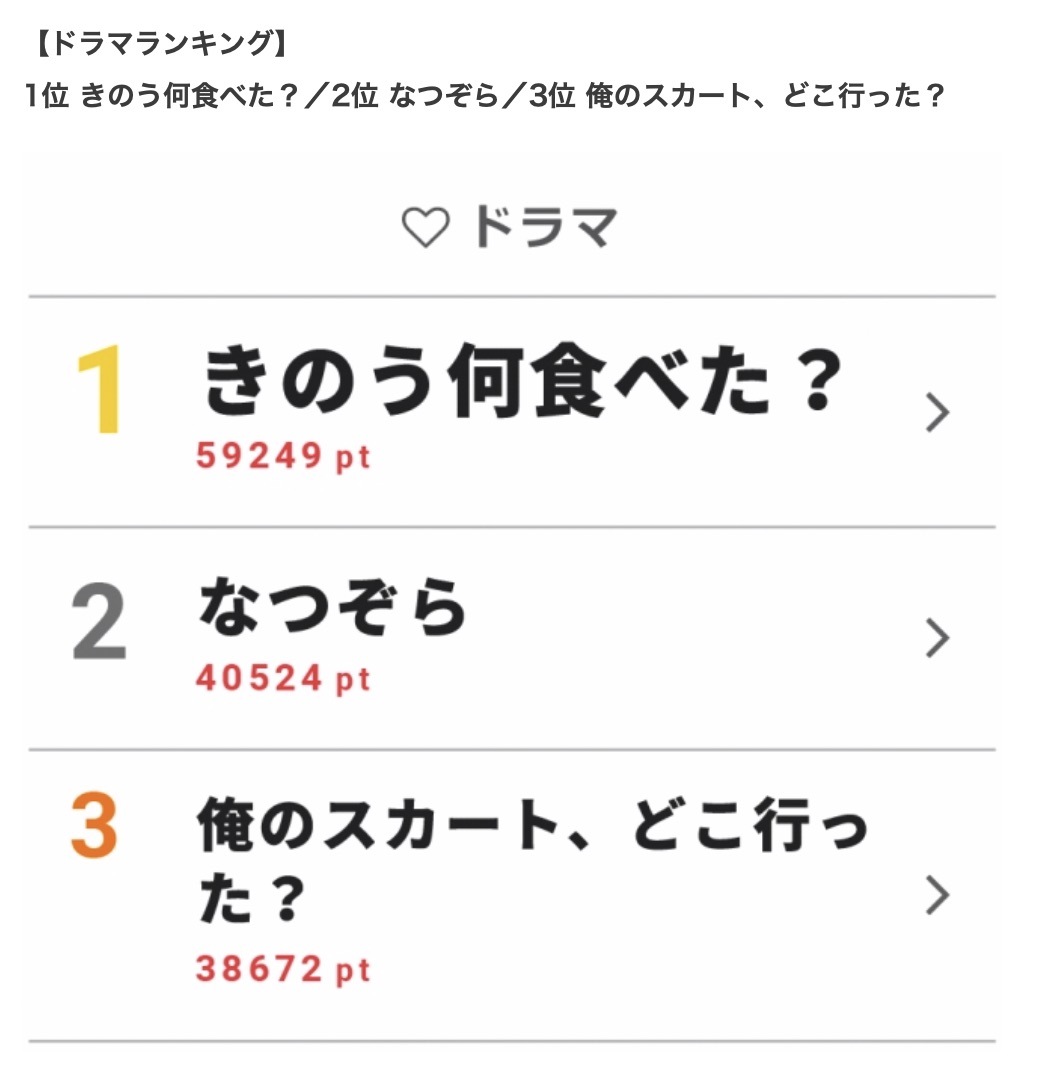The height and width of the screenshot is (1073, 1052).
Task: Click the 59249 pt score
Action: 283,456
